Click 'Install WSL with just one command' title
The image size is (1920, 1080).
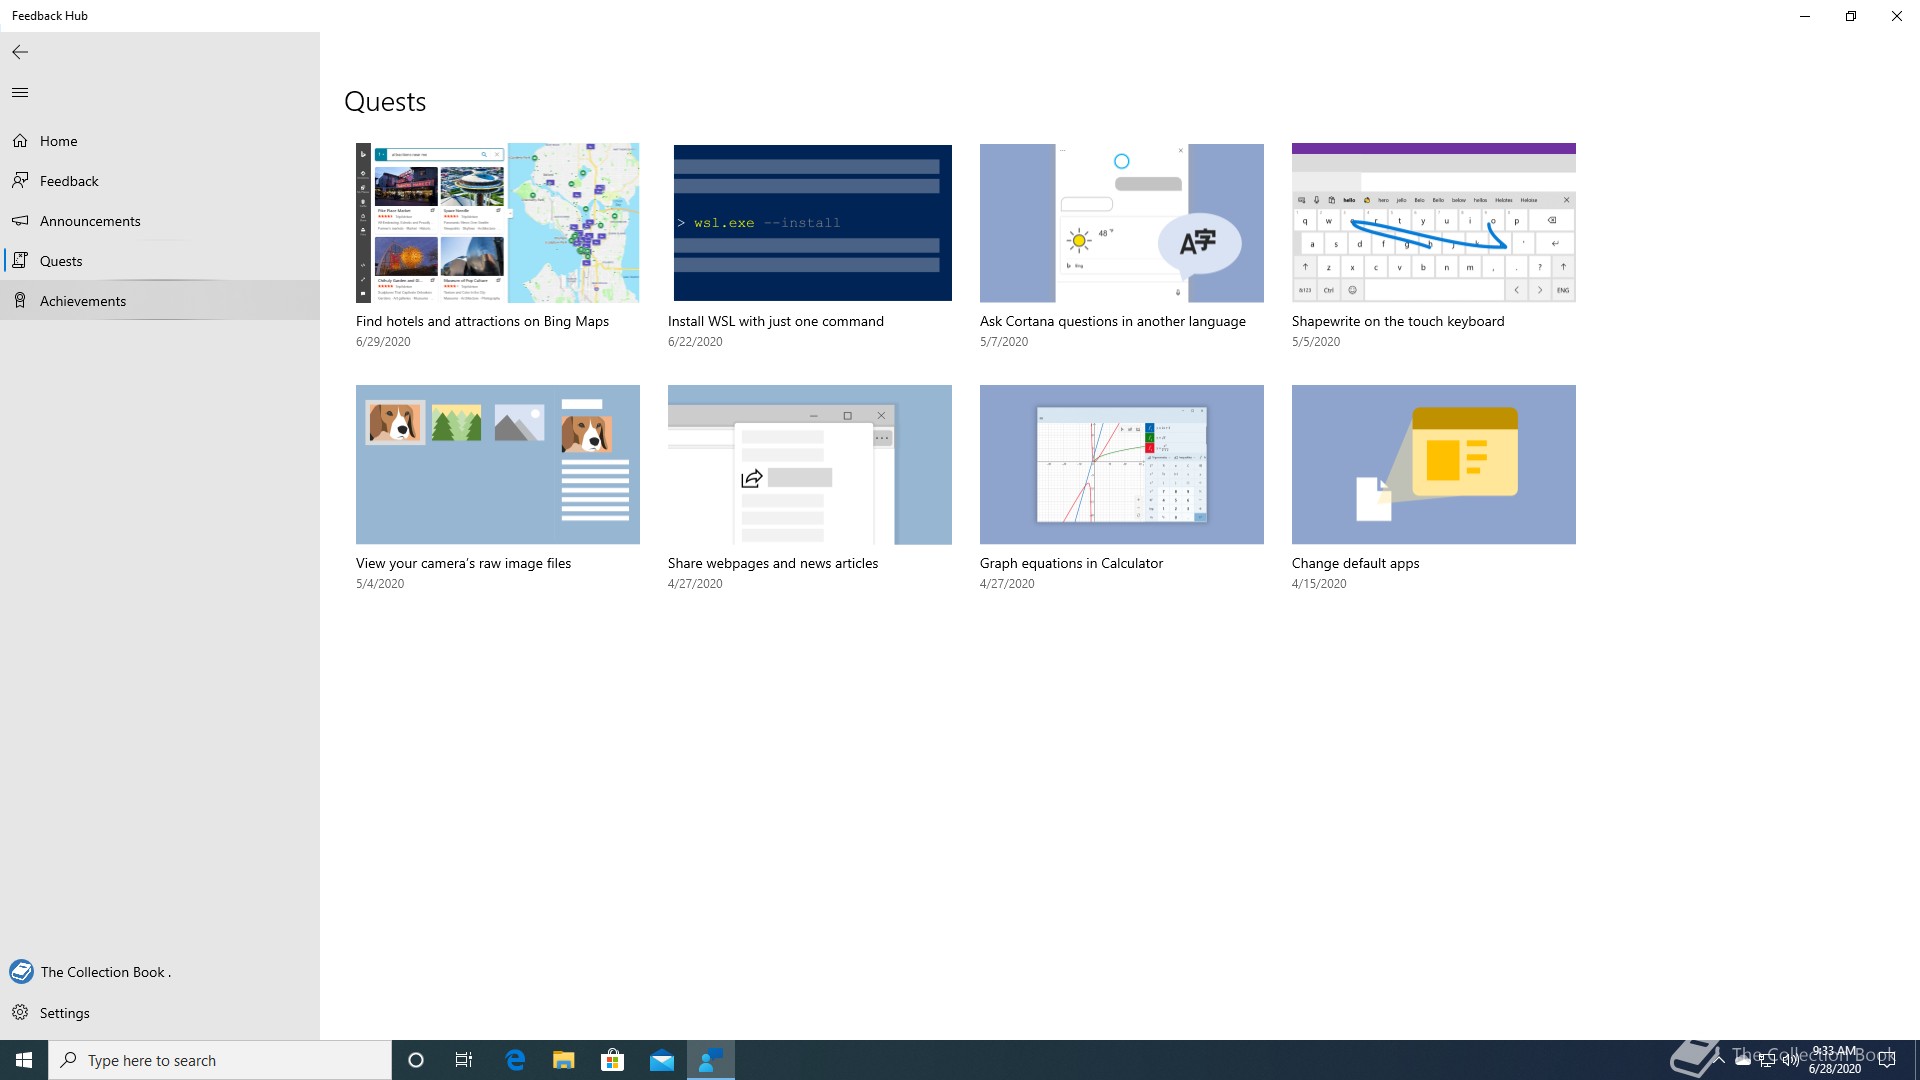point(776,321)
